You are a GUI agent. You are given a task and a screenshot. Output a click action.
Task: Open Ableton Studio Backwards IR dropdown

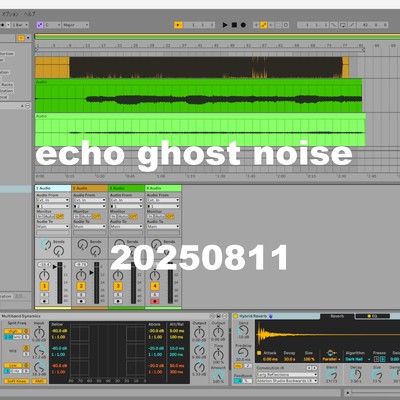287,381
